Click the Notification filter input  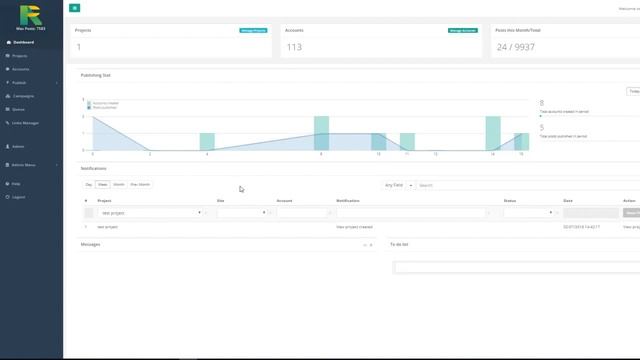[x=411, y=213]
